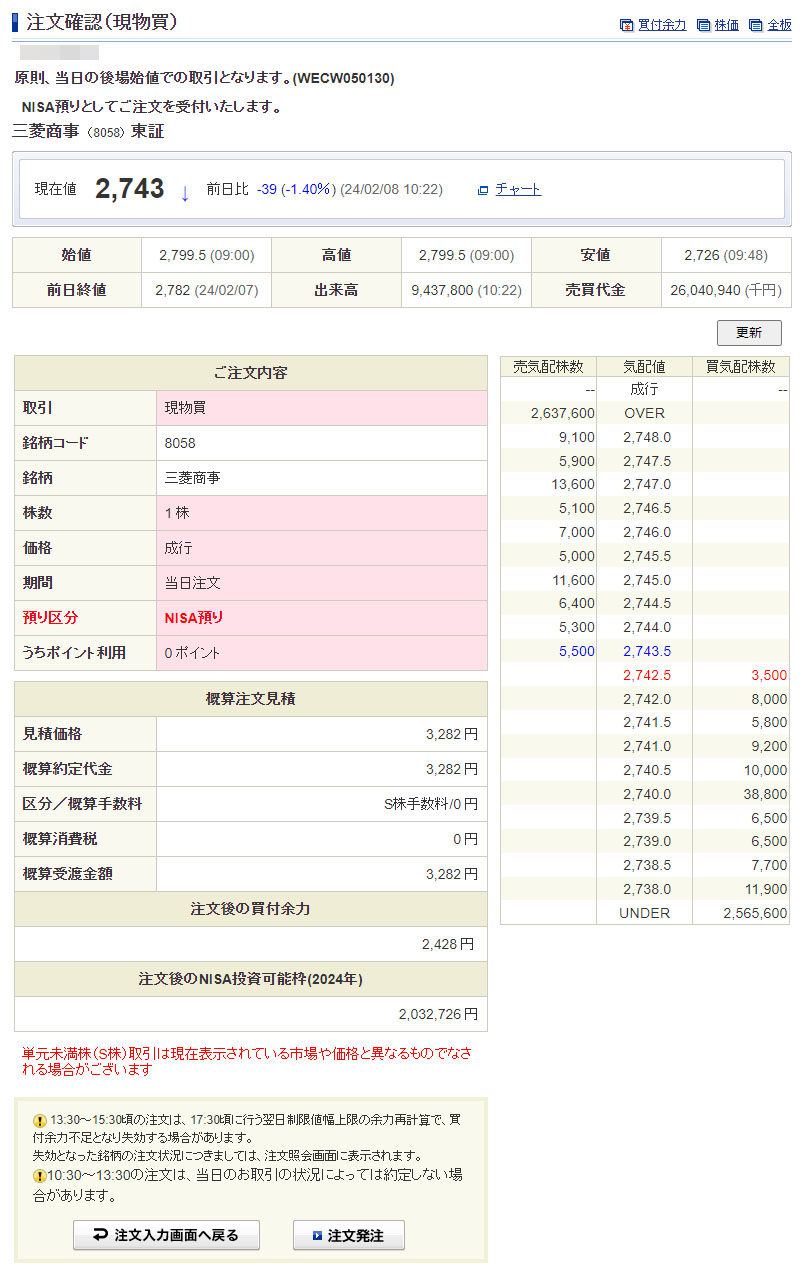This screenshot has width=804, height=1275.
Task: Click the icon beside the 全板 link
Action: (756, 25)
